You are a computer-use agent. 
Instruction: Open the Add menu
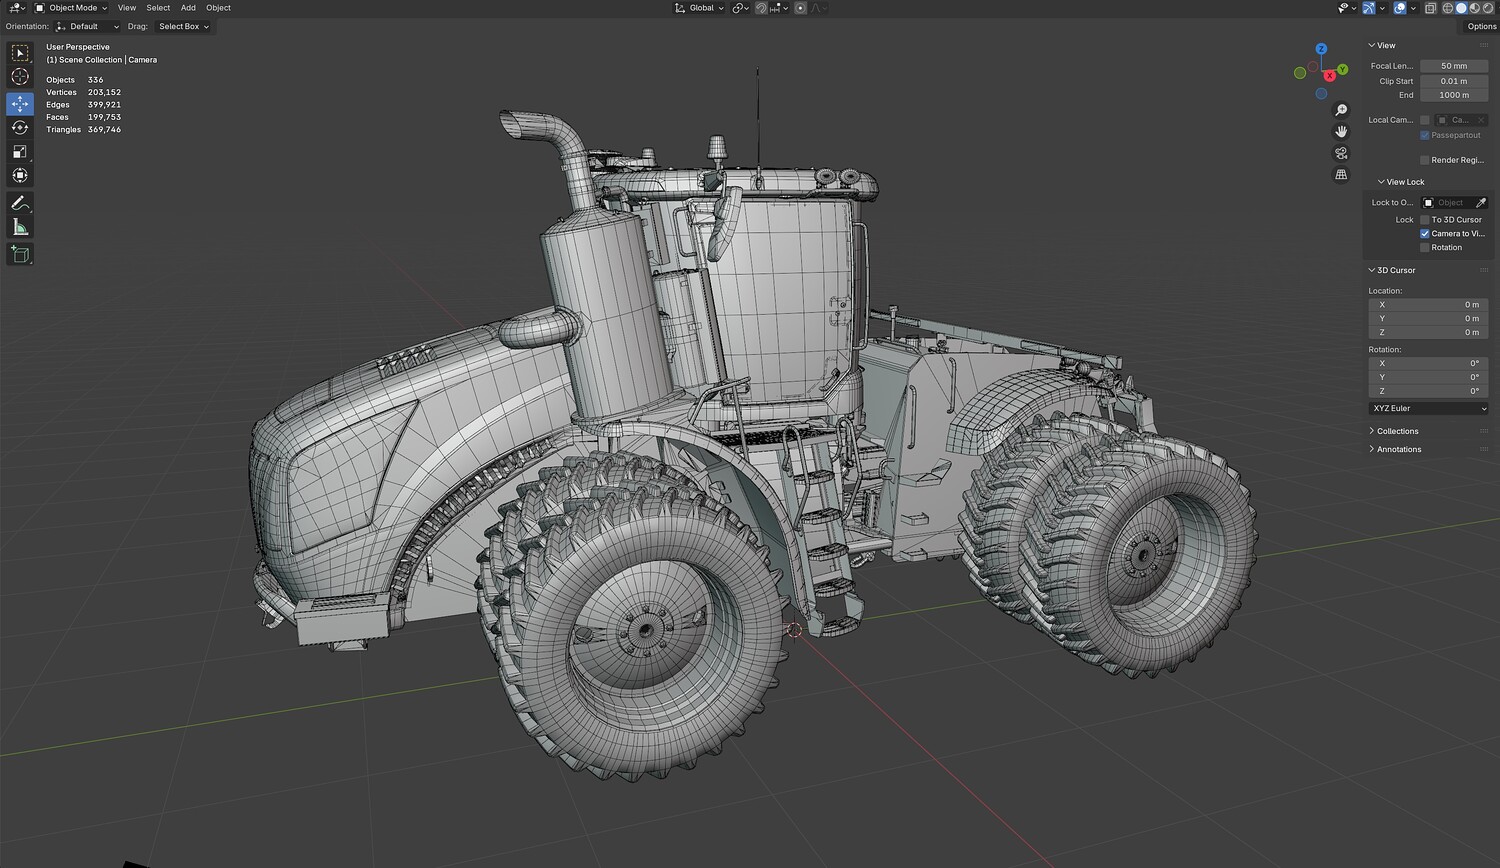(x=188, y=8)
